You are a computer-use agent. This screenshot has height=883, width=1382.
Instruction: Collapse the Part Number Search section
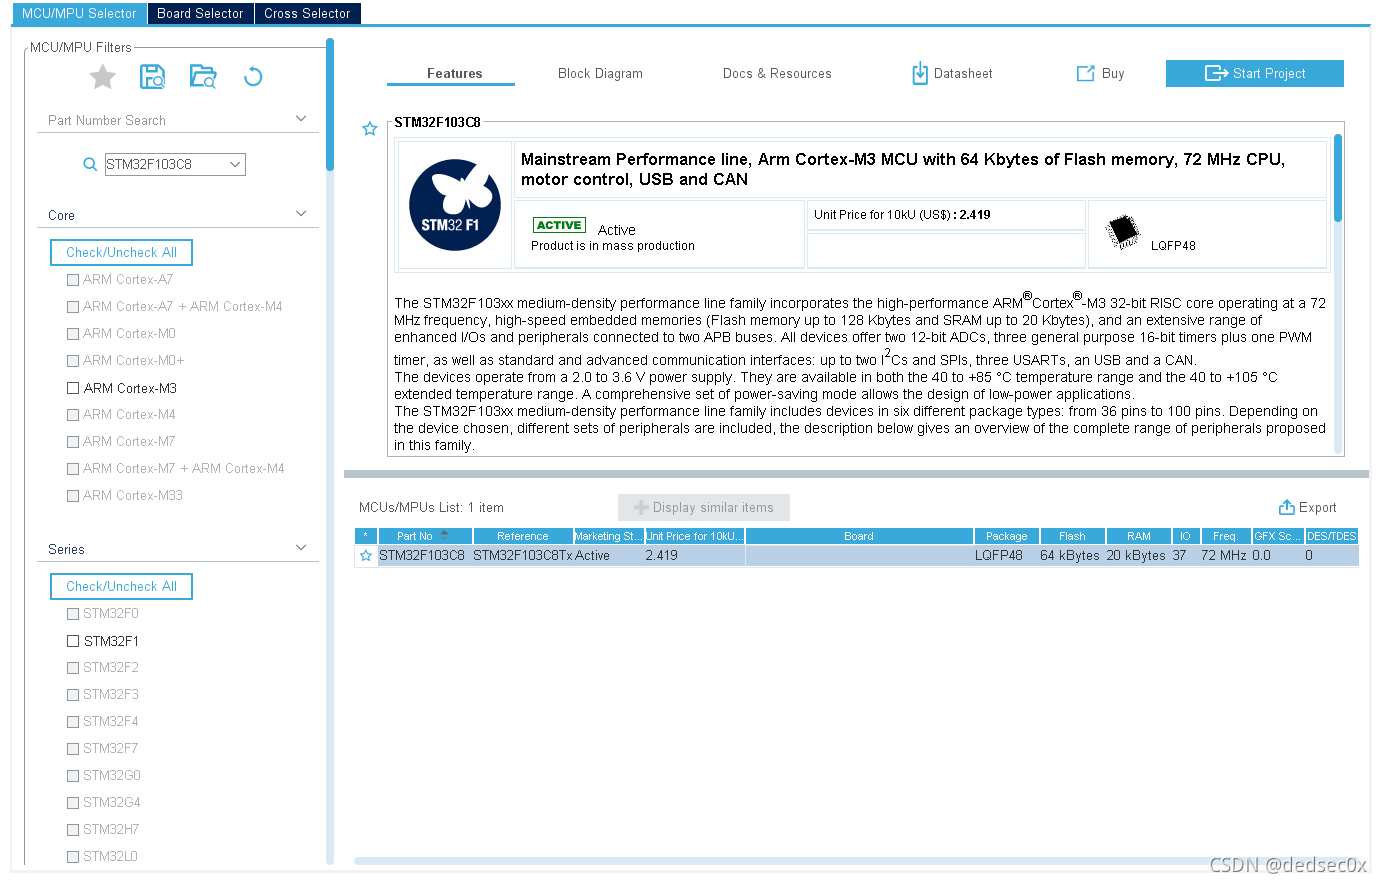[301, 119]
